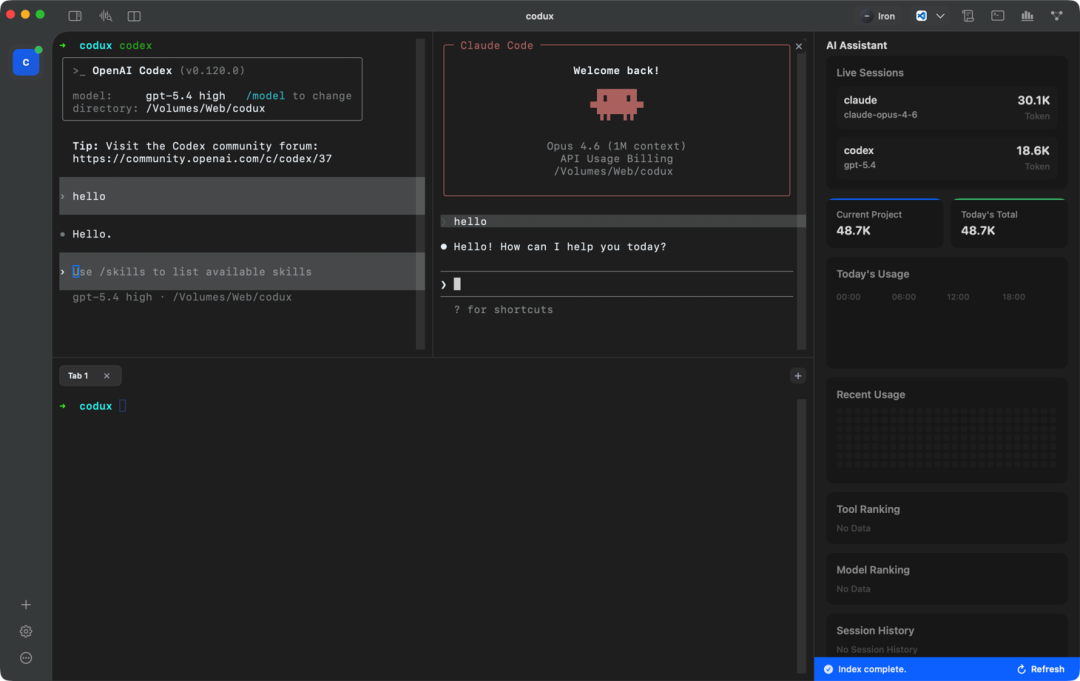Add a new terminal tab

point(798,376)
